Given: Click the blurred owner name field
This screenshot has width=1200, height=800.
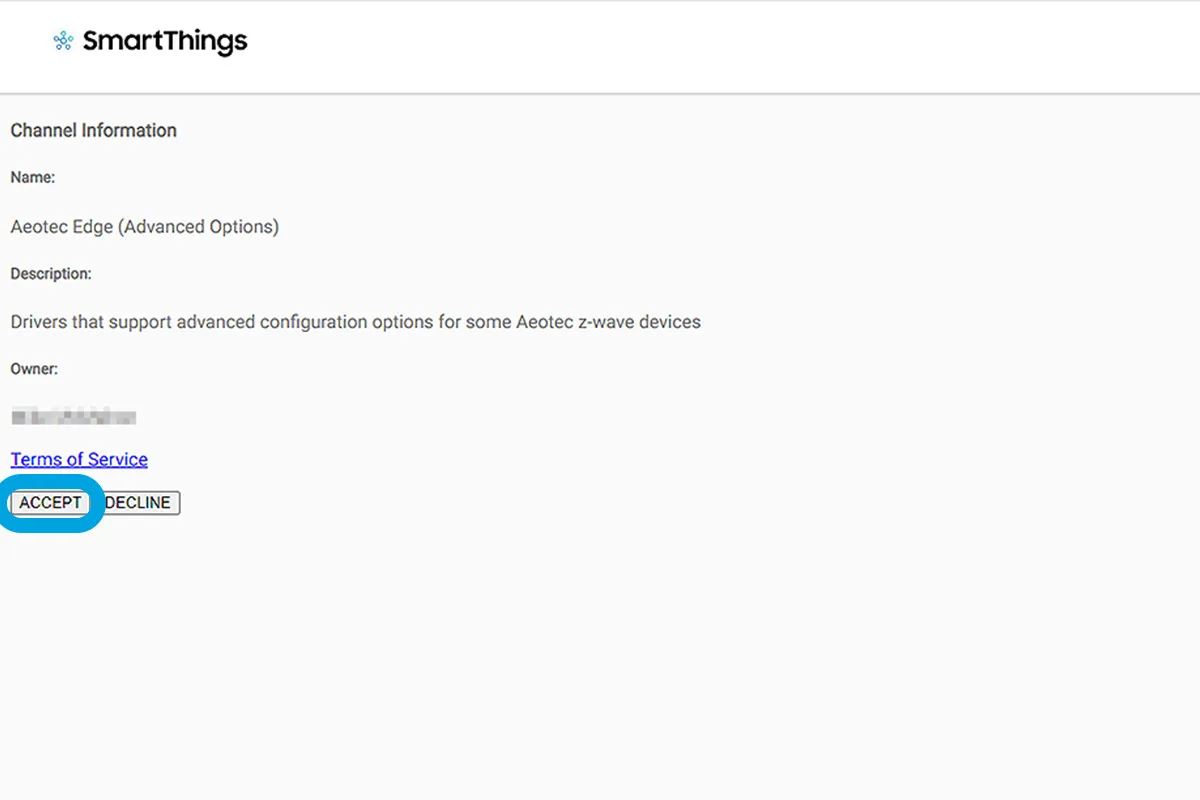Looking at the screenshot, I should [x=73, y=416].
